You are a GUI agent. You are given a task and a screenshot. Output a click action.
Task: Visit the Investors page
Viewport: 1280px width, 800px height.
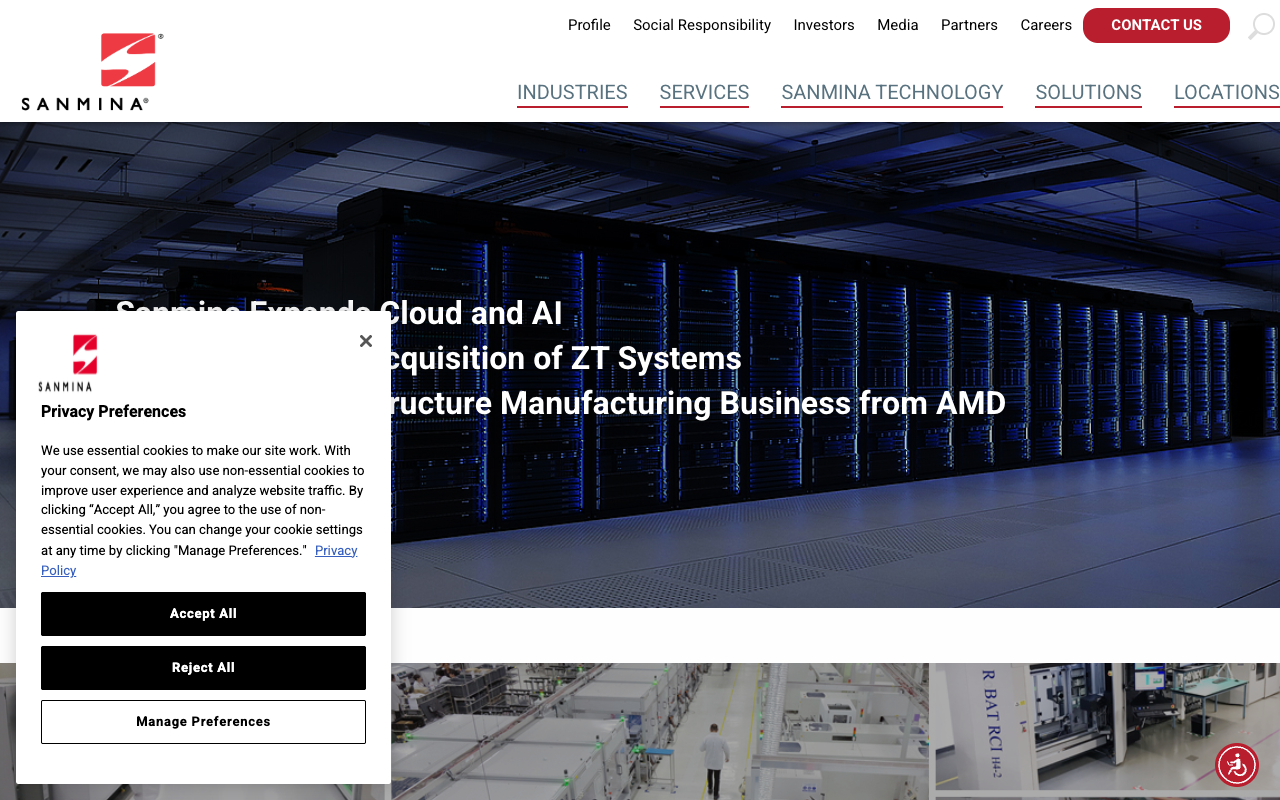(824, 25)
